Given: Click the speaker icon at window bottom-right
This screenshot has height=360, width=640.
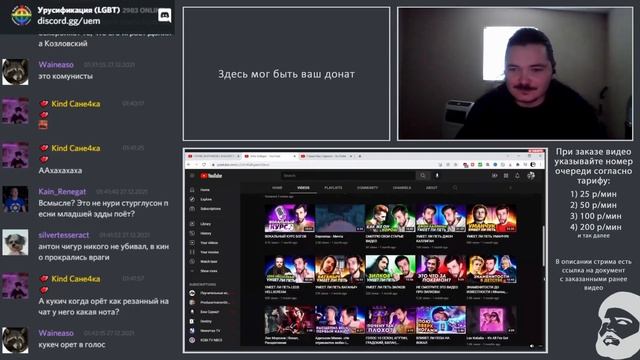Looking at the screenshot, I should [x=532, y=346].
